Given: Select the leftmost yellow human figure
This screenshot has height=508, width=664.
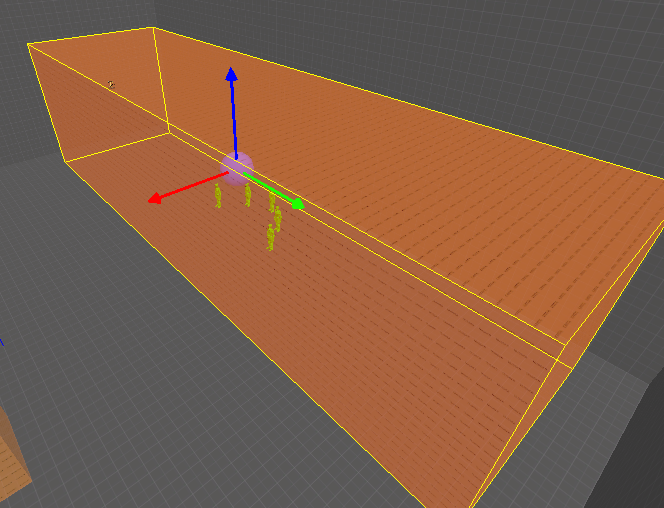Looking at the screenshot, I should point(218,196).
